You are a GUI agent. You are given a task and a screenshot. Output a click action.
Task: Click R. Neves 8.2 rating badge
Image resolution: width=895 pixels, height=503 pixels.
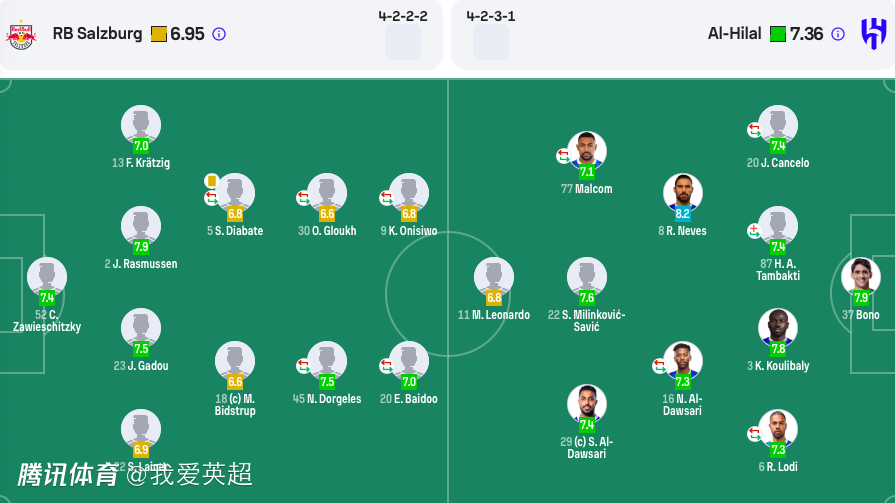[x=683, y=213]
